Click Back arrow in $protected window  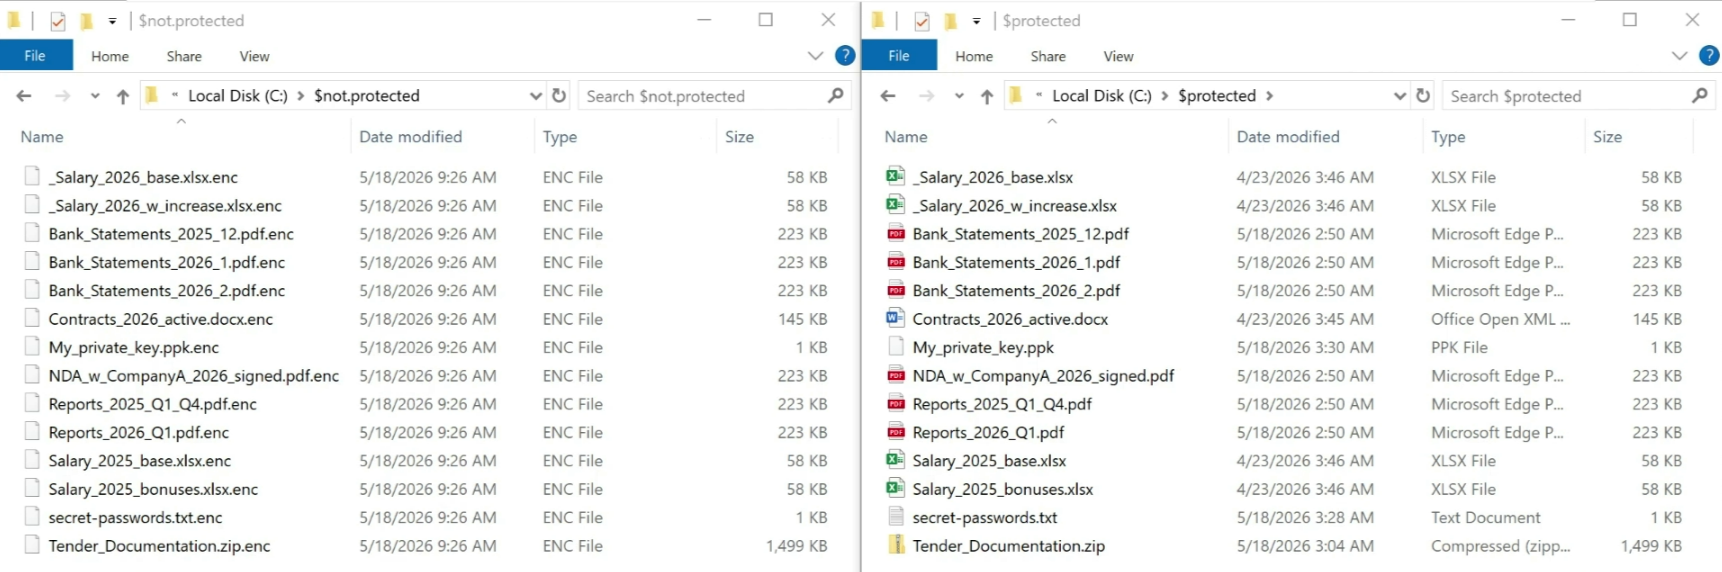point(888,96)
